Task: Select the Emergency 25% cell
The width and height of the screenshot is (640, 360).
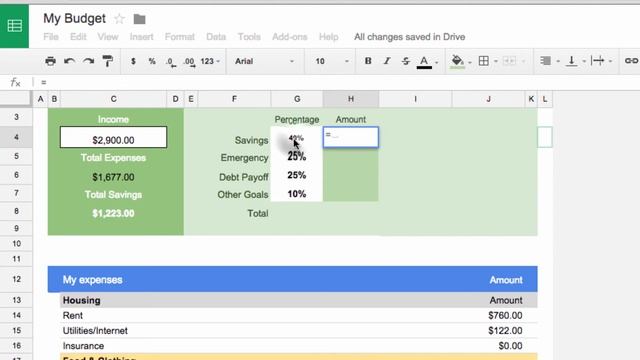Action: click(297, 157)
